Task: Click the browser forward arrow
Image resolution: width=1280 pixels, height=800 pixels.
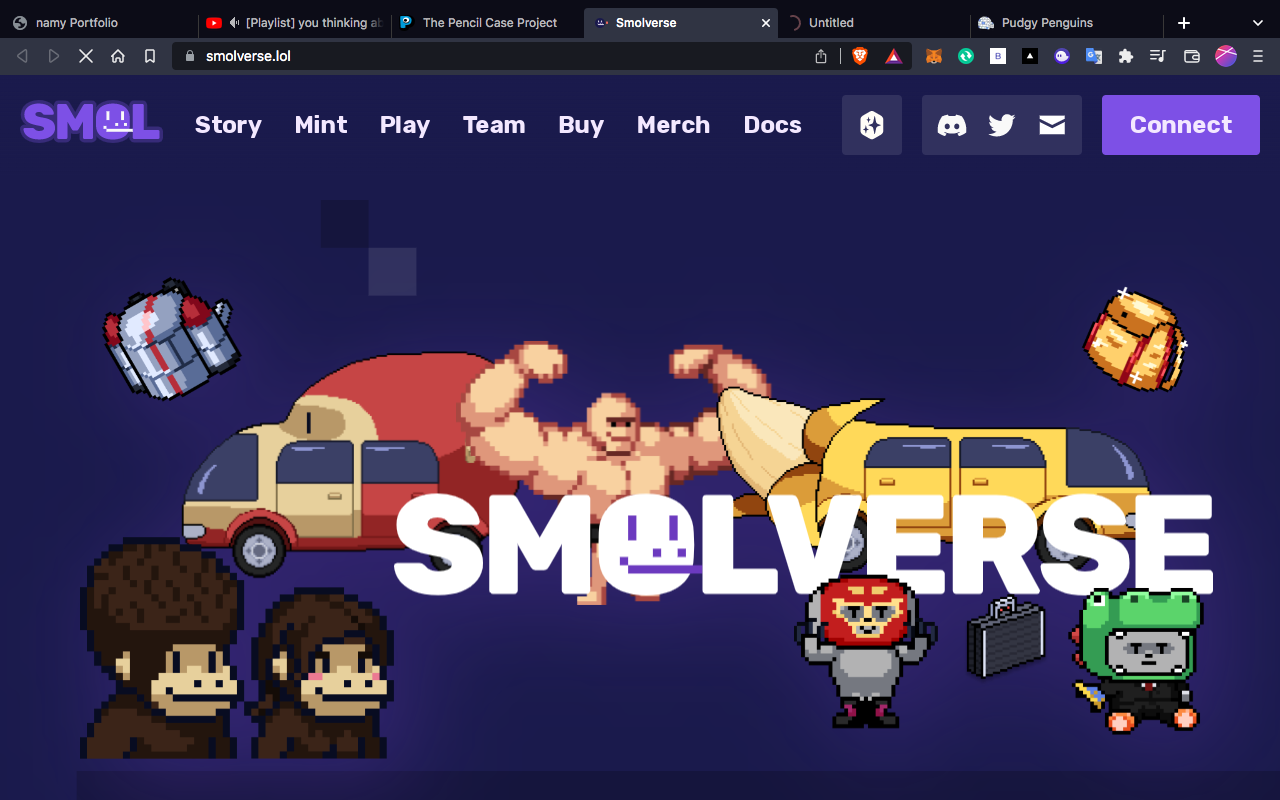Action: tap(54, 56)
